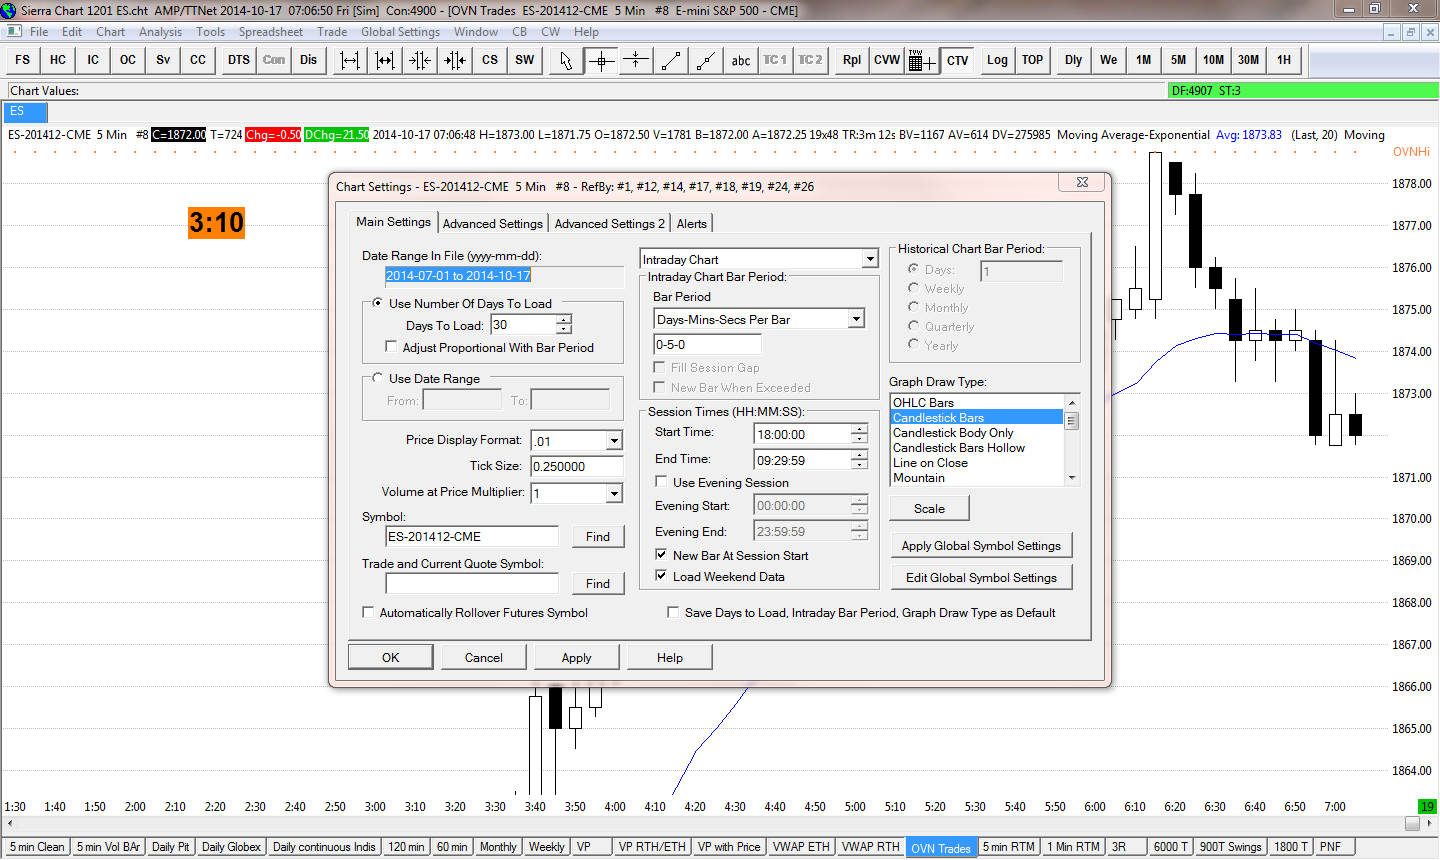Select the pointer arrow tool in toolbar
The height and width of the screenshot is (860, 1440).
(x=566, y=60)
